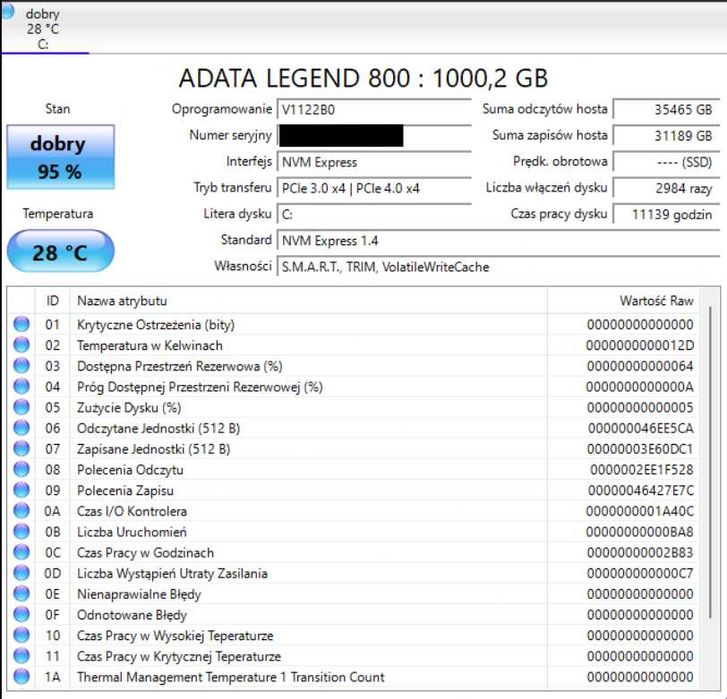Click the Własności features field
The image size is (727, 699).
(498, 267)
